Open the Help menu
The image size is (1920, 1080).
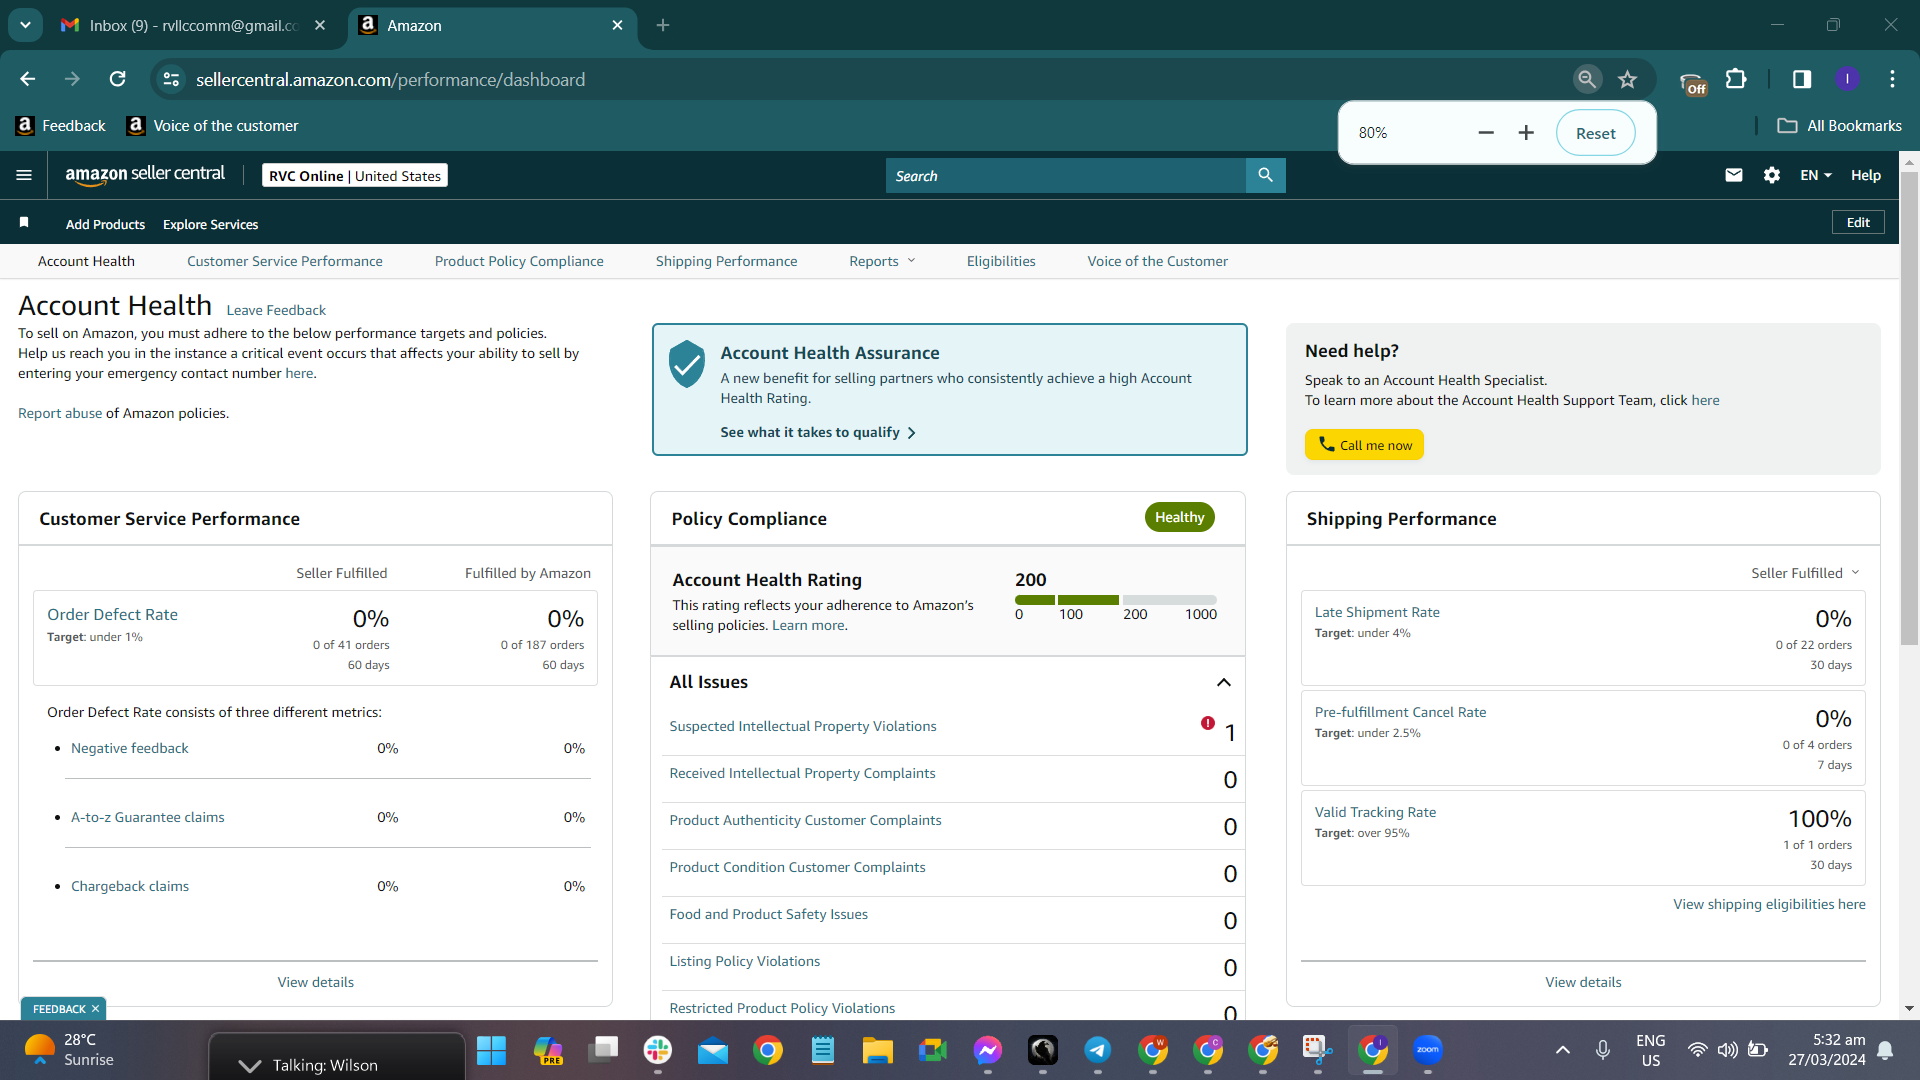click(1866, 175)
